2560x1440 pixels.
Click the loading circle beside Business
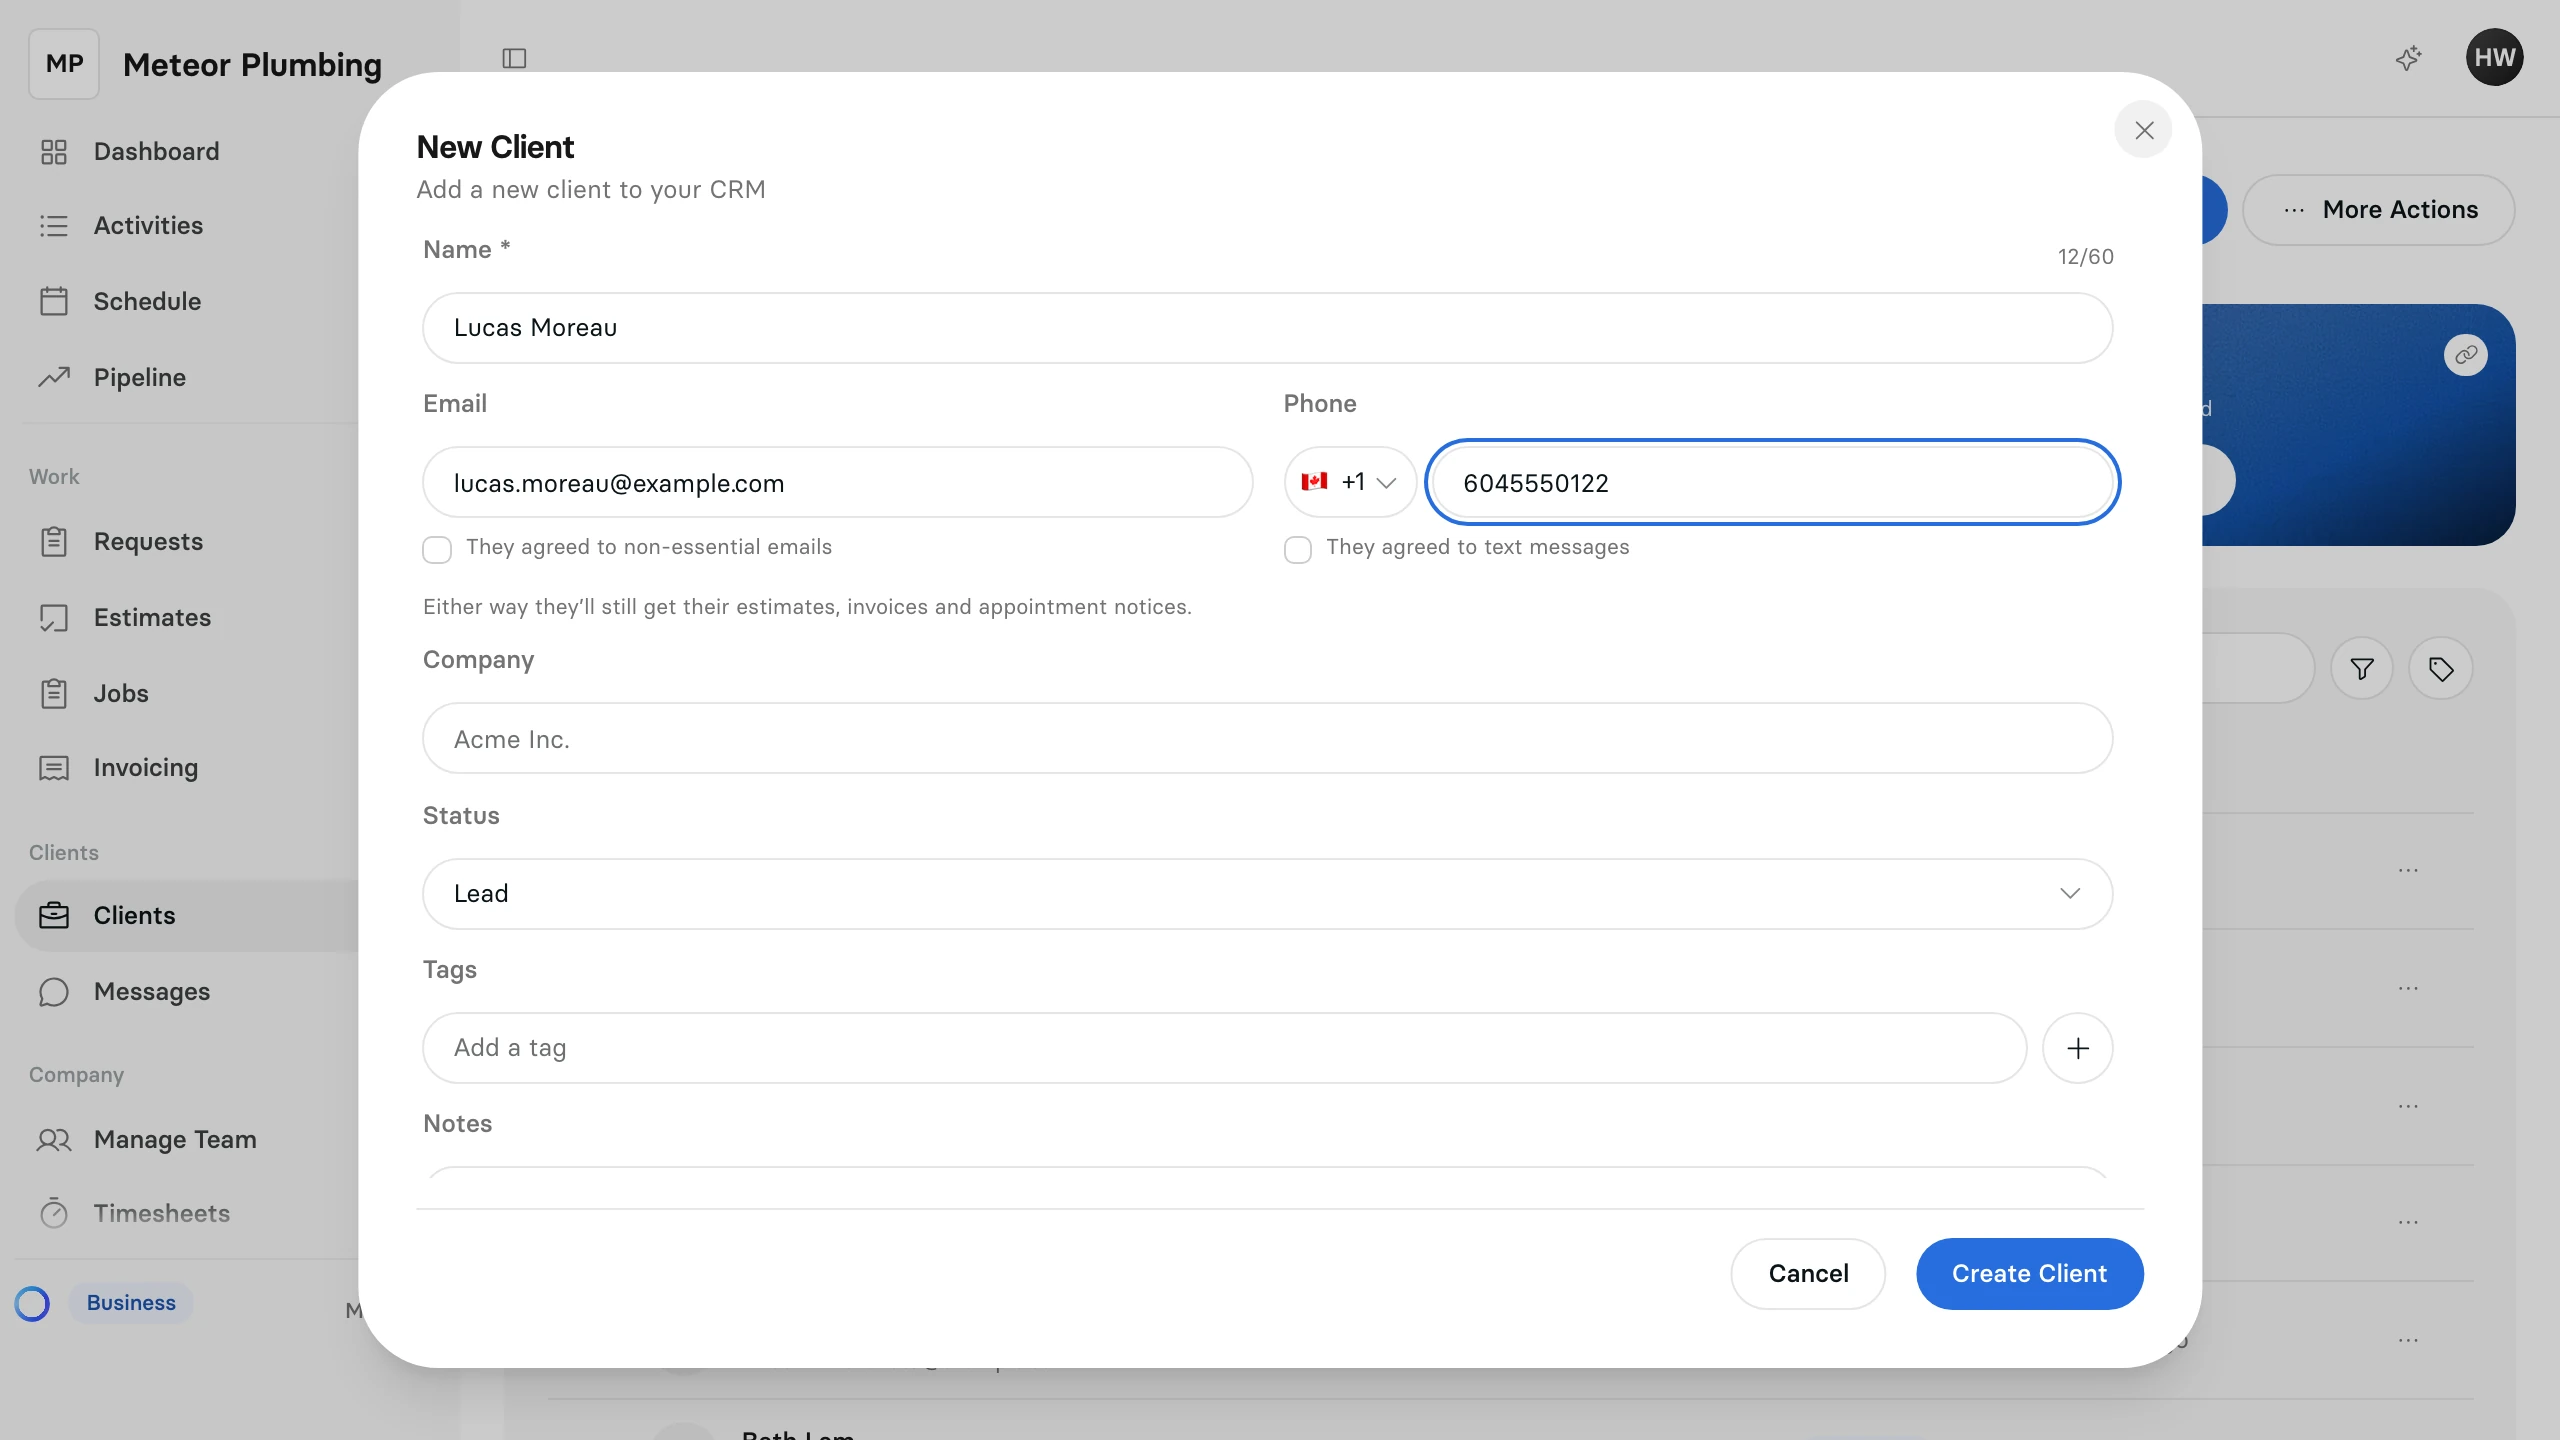tap(32, 1303)
